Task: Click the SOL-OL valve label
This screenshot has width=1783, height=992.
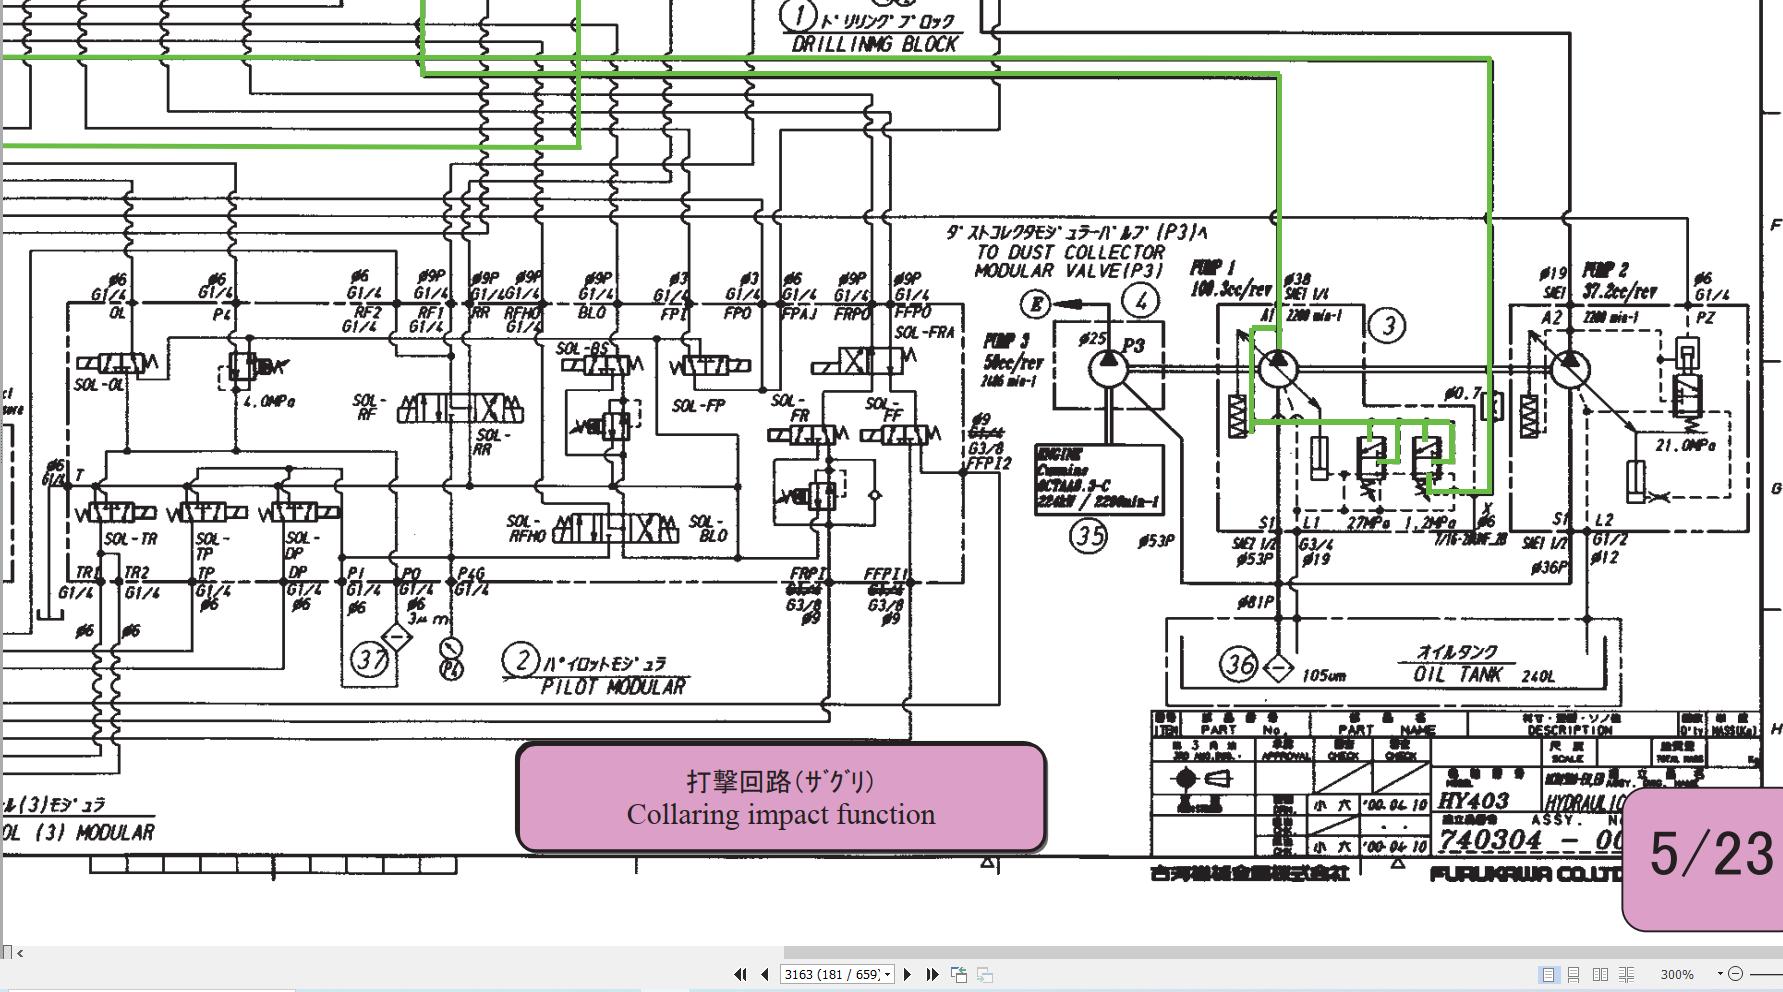Action: (x=100, y=384)
